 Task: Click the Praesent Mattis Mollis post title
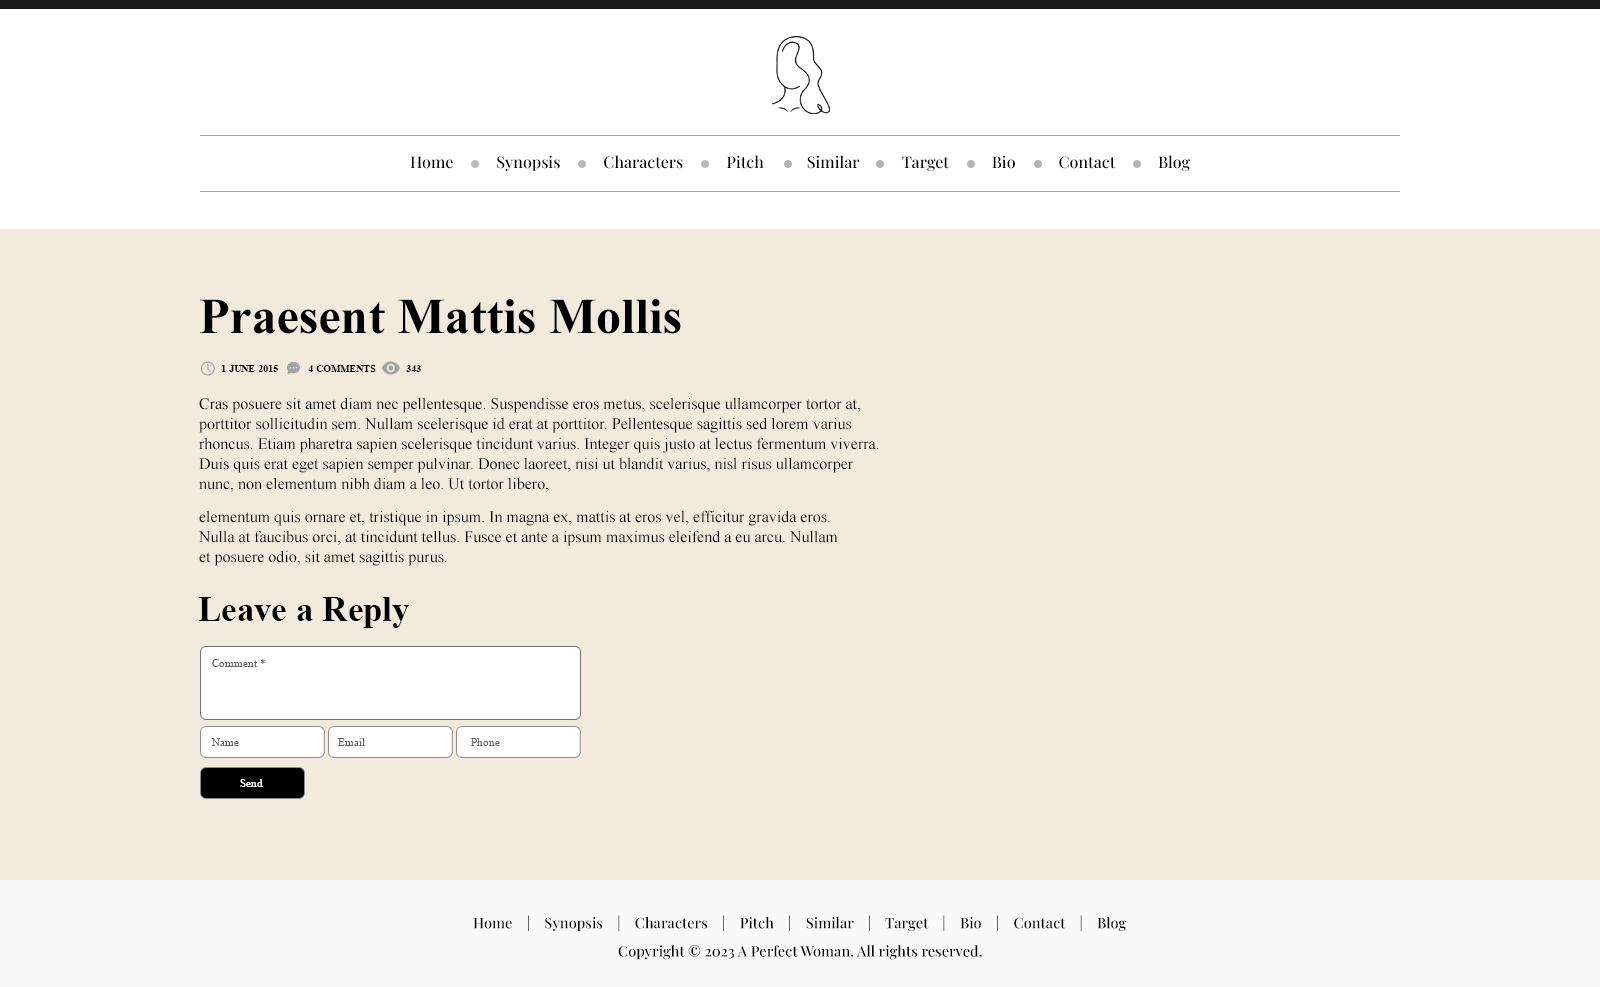click(440, 317)
